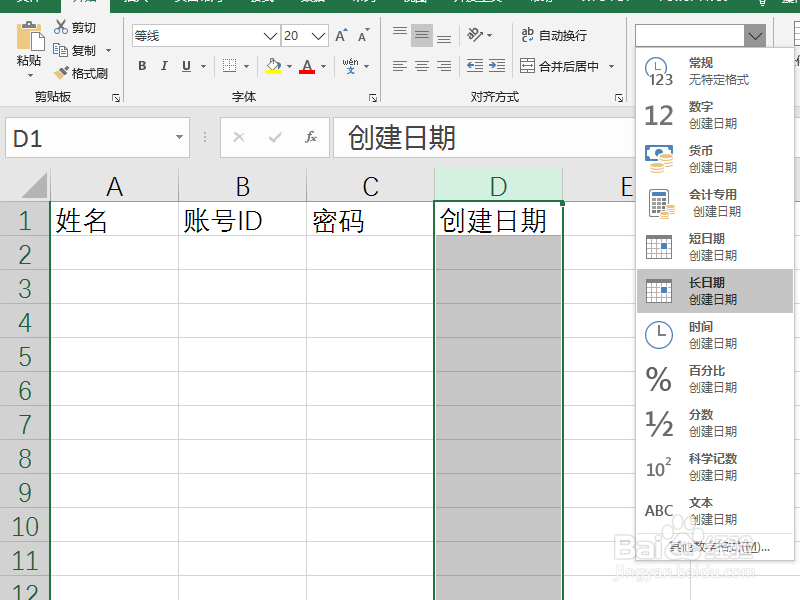This screenshot has height=600, width=800.
Task: Toggle underline formatting
Action: (186, 66)
